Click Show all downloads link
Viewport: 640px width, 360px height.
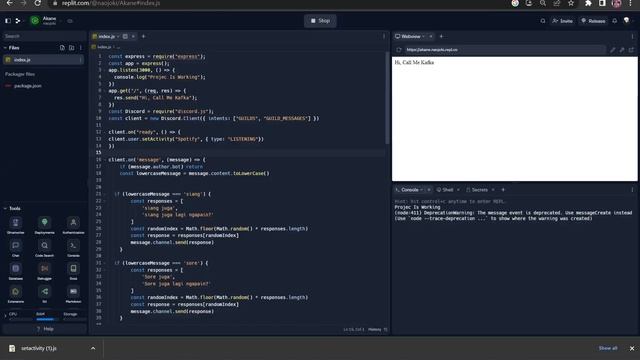click(608, 348)
